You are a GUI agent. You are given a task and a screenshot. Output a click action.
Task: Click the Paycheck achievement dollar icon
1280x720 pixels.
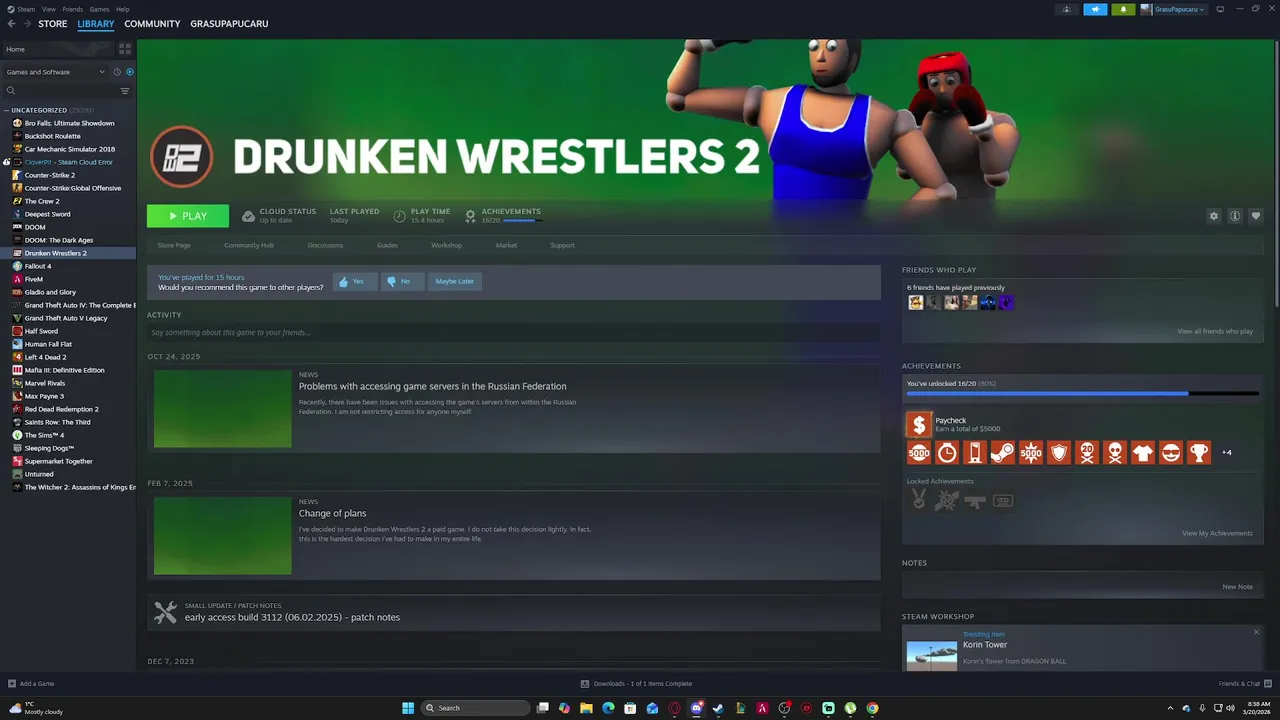pos(918,425)
